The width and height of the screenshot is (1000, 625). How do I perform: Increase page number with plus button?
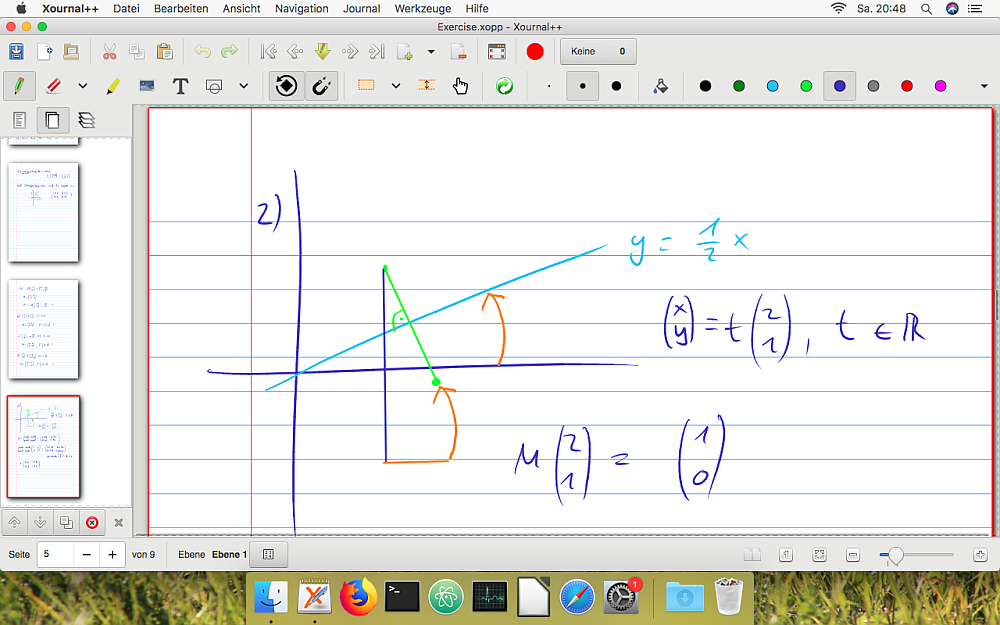[x=112, y=555]
